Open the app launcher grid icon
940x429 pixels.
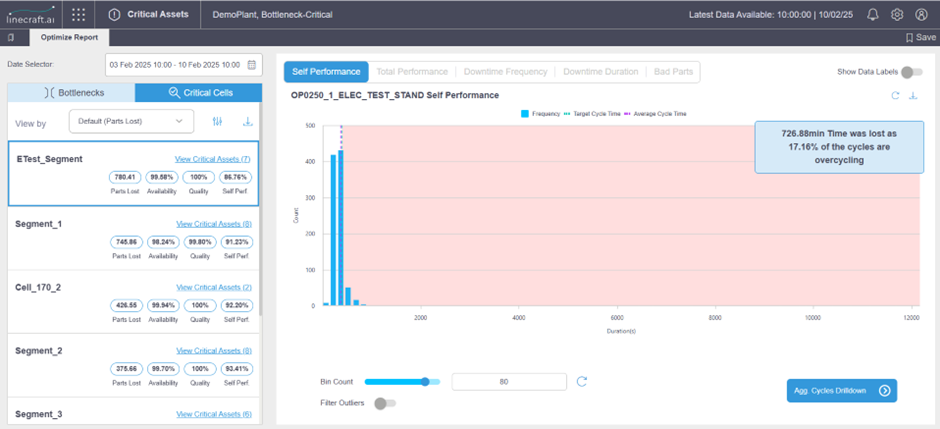tap(78, 14)
